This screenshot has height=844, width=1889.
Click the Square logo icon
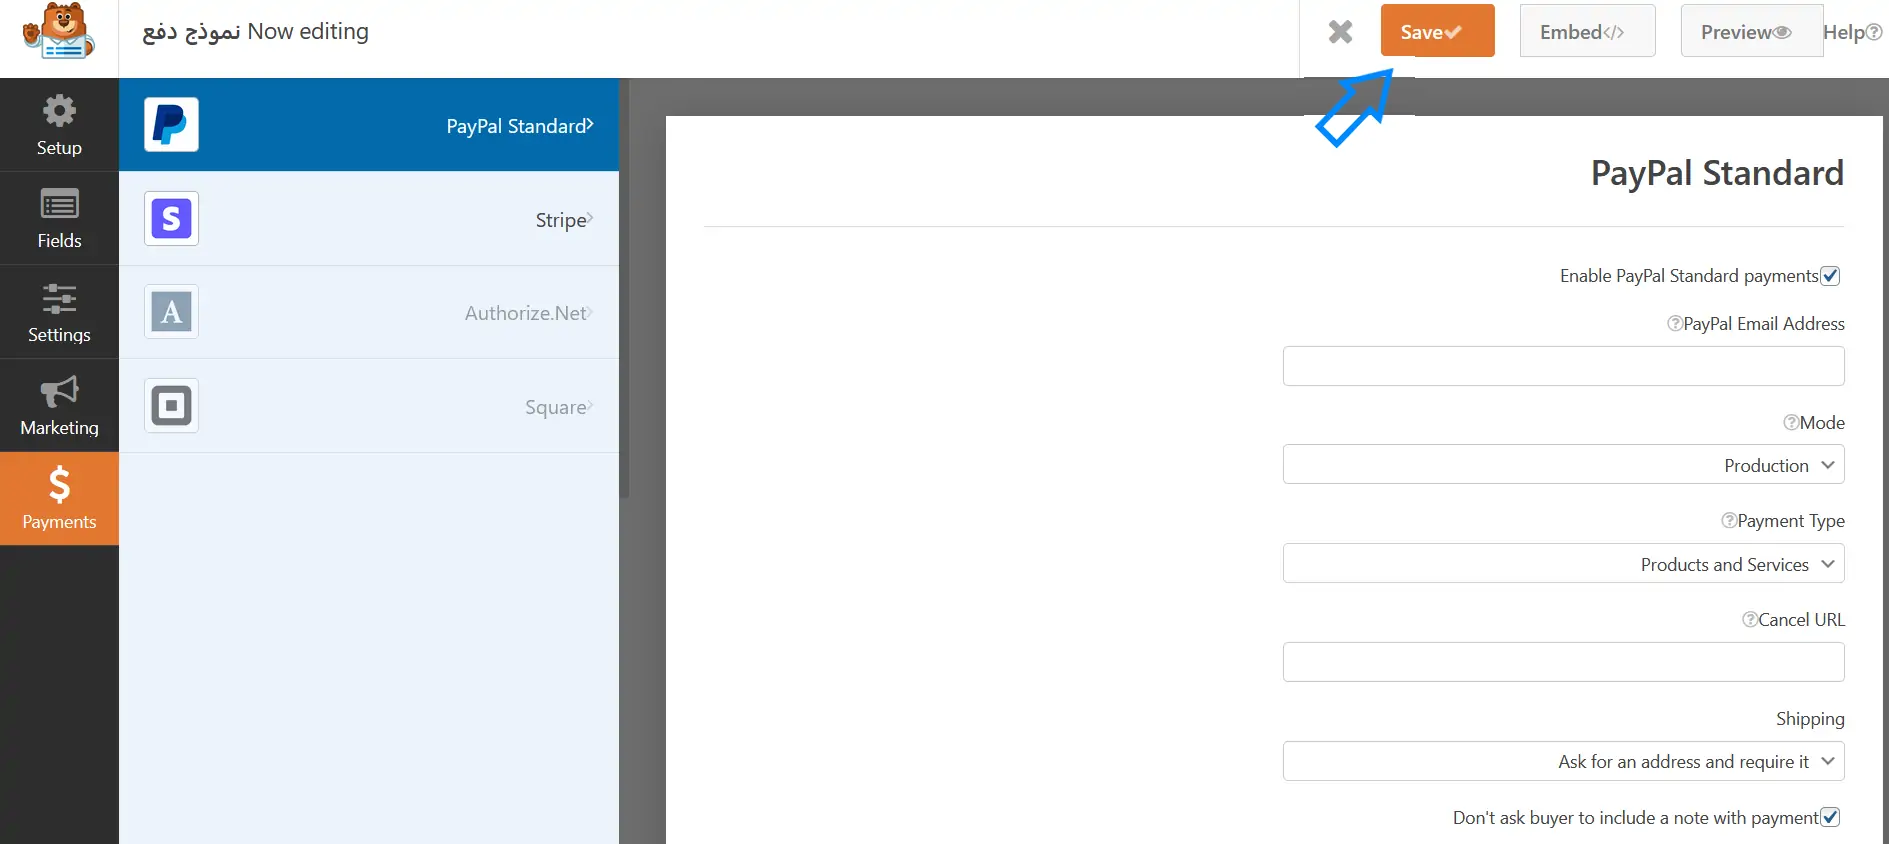(x=171, y=405)
